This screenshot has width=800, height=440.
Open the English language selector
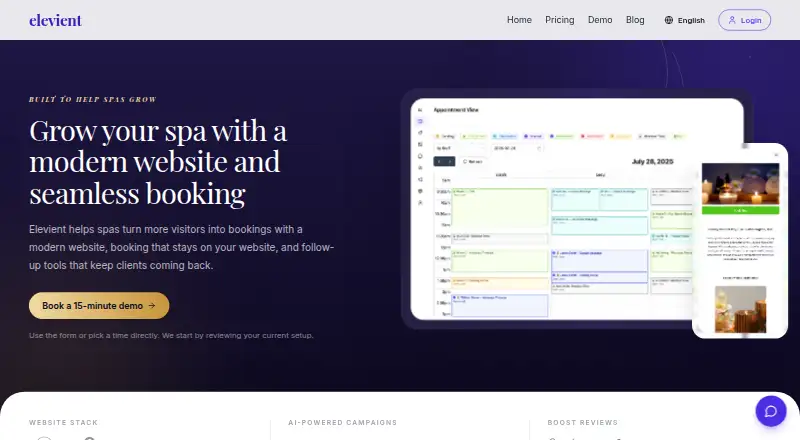coord(684,20)
